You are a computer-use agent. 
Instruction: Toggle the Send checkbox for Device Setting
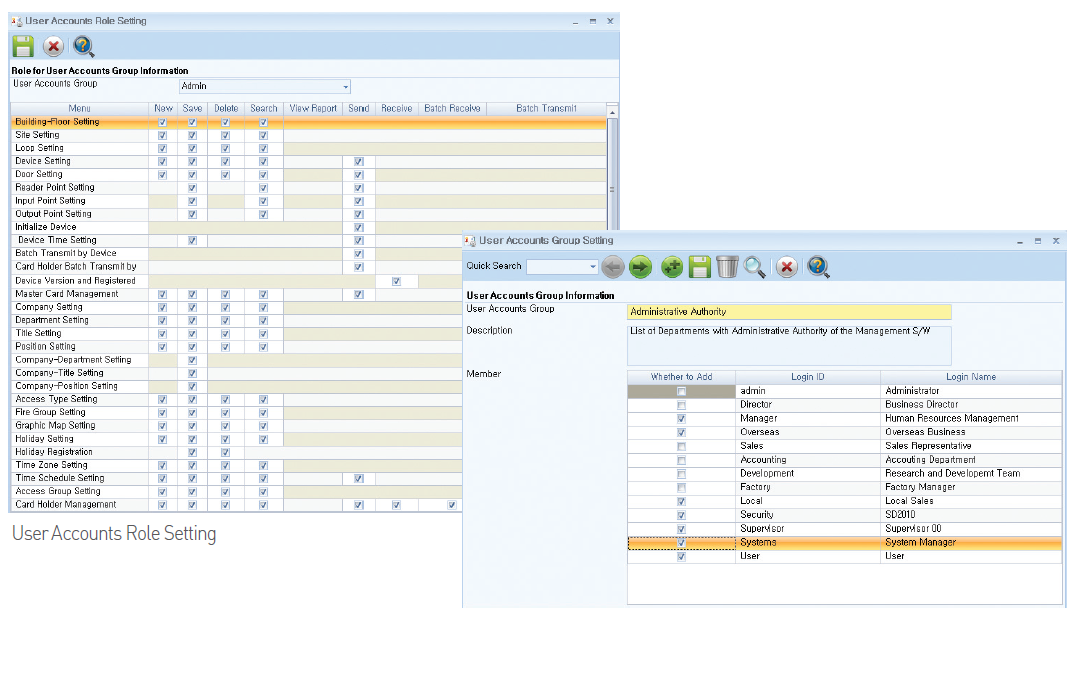[x=358, y=161]
